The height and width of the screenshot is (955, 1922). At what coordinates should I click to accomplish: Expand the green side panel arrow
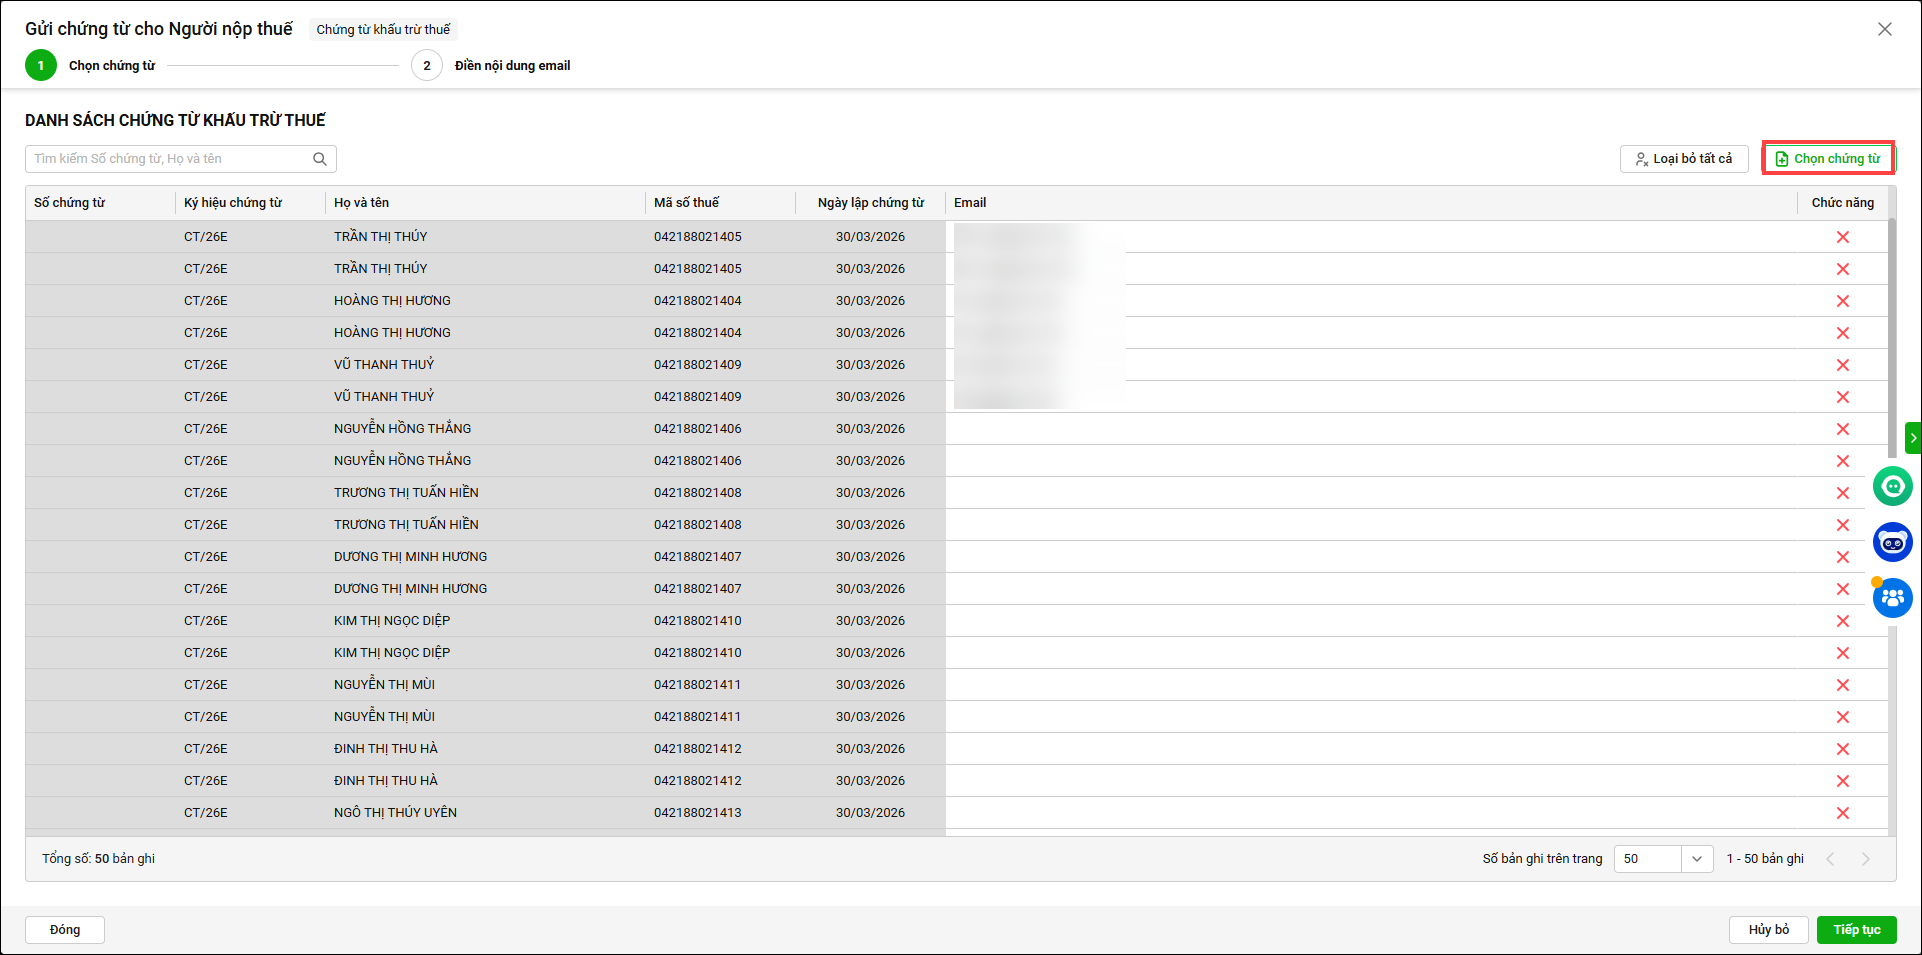click(x=1913, y=438)
